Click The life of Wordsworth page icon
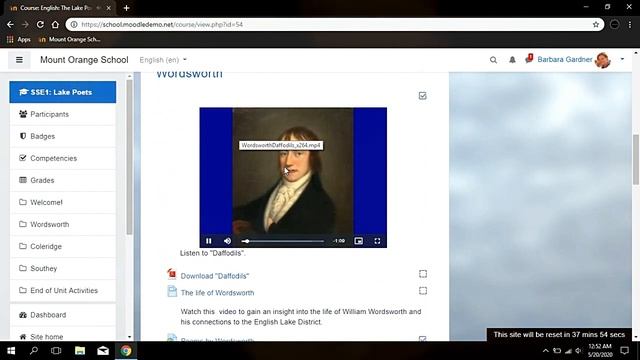Viewport: 640px width, 360px height. point(172,291)
